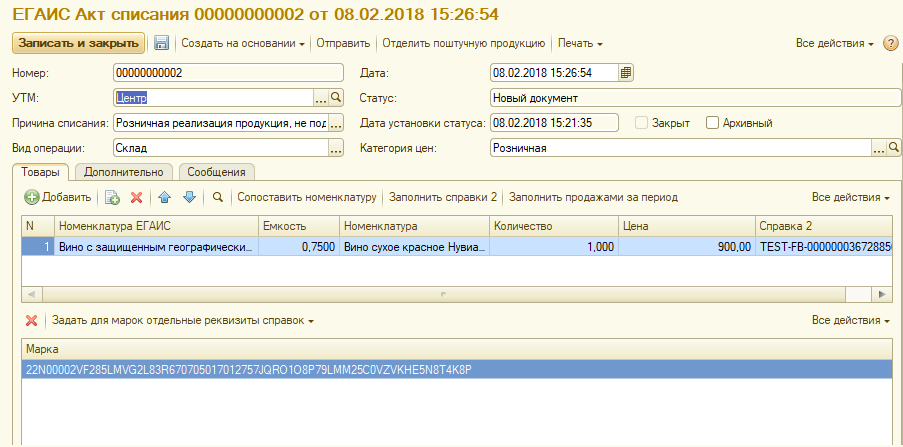Screen dimensions: 903x447
Task: Click the magnifier next to УТМ field
Action: click(337, 98)
